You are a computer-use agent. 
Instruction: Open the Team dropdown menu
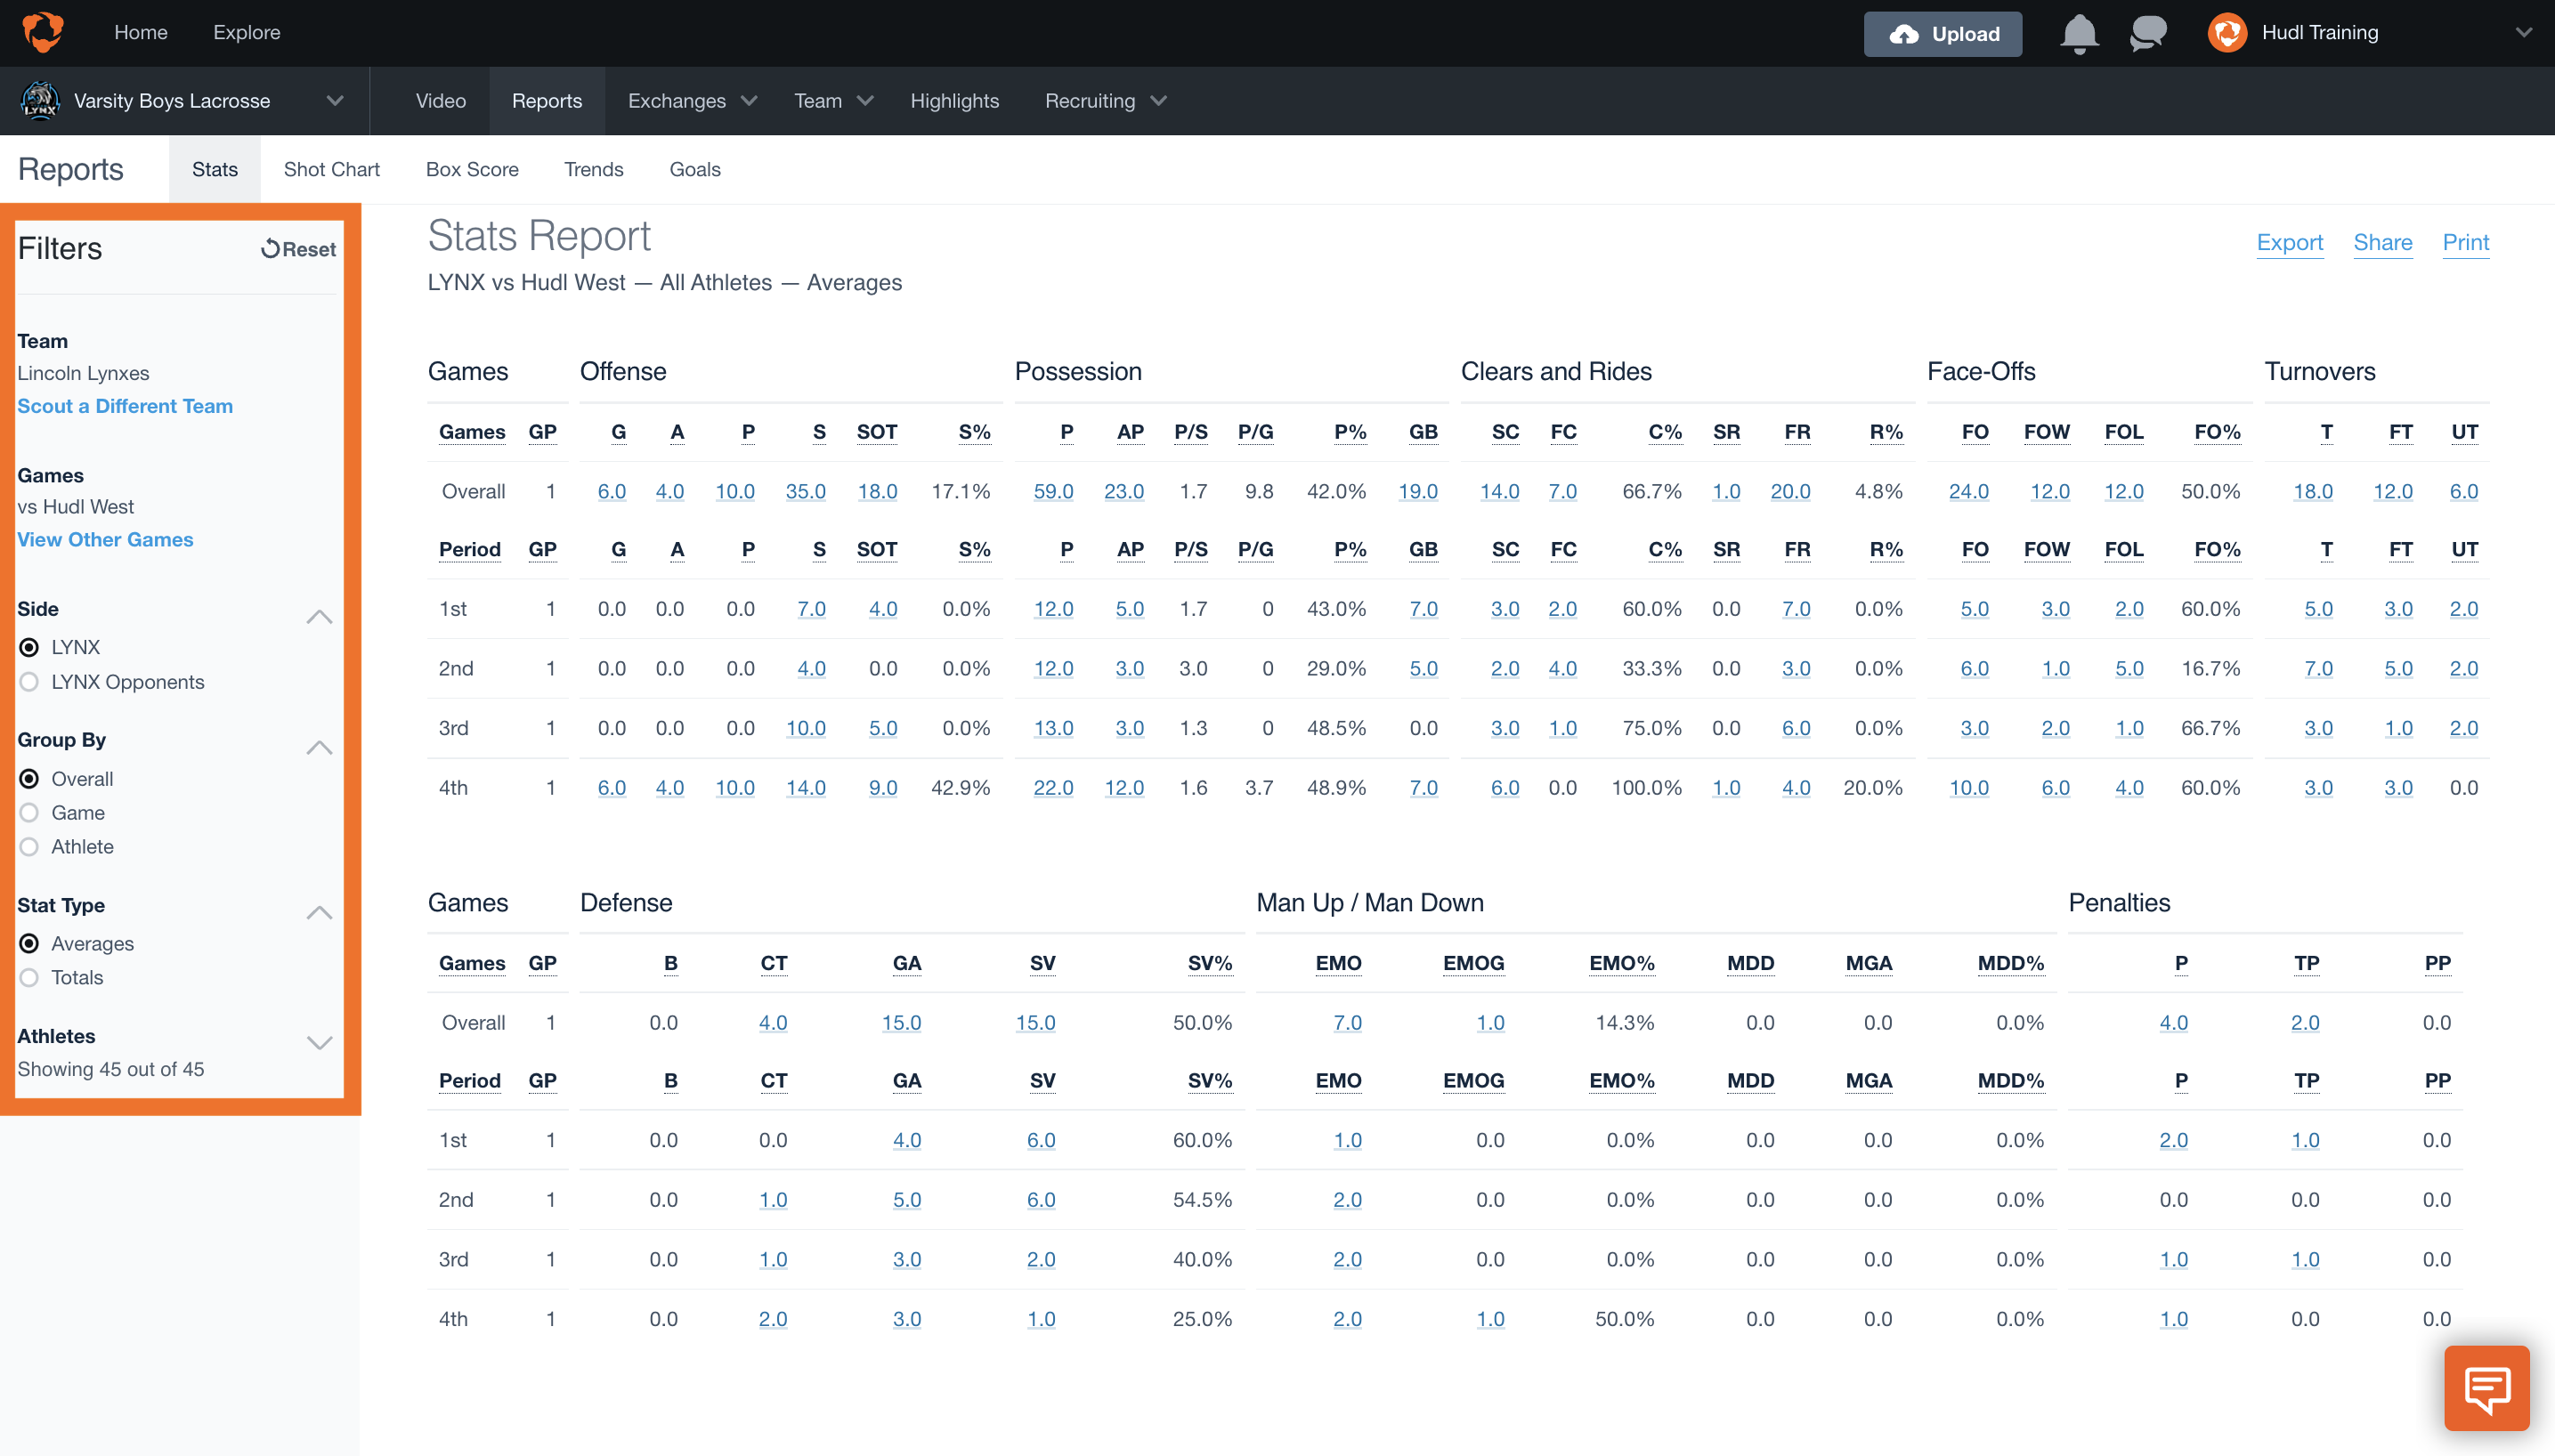(833, 101)
